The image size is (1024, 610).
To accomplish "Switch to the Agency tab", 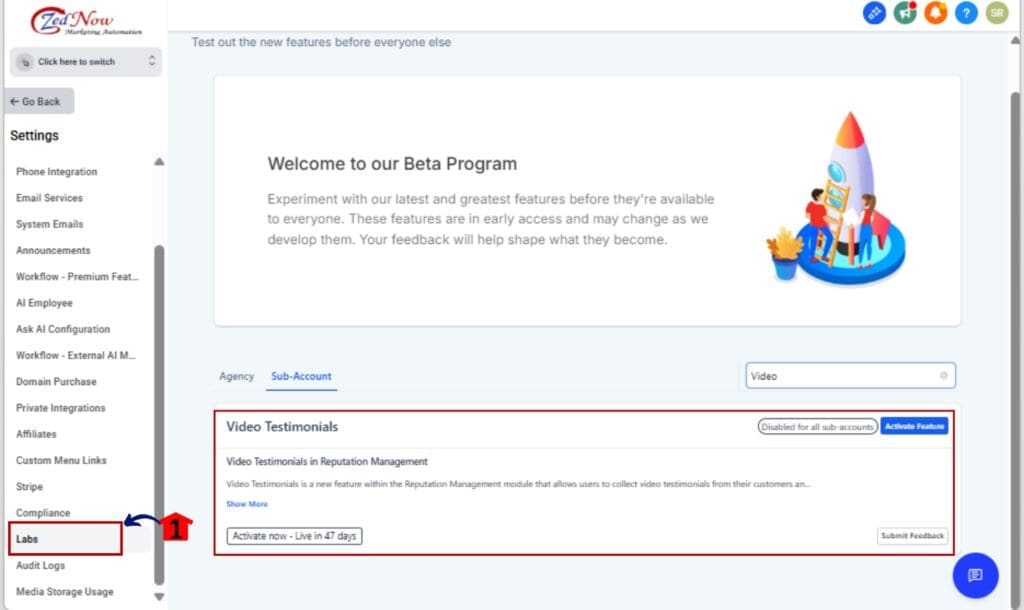I will point(236,376).
